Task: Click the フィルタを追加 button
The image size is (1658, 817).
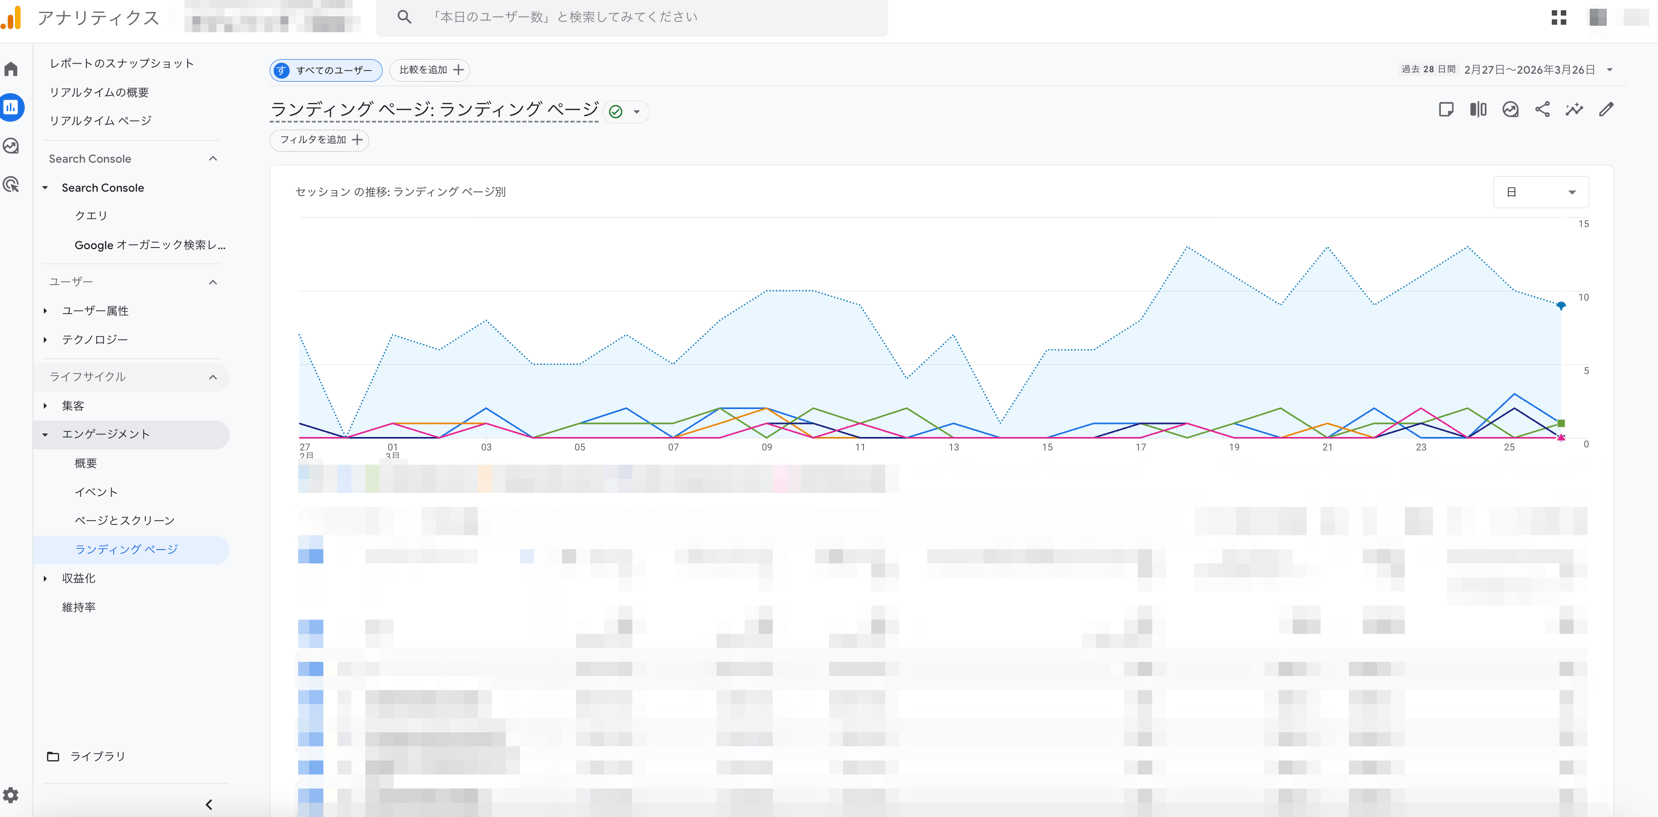Action: click(x=320, y=140)
